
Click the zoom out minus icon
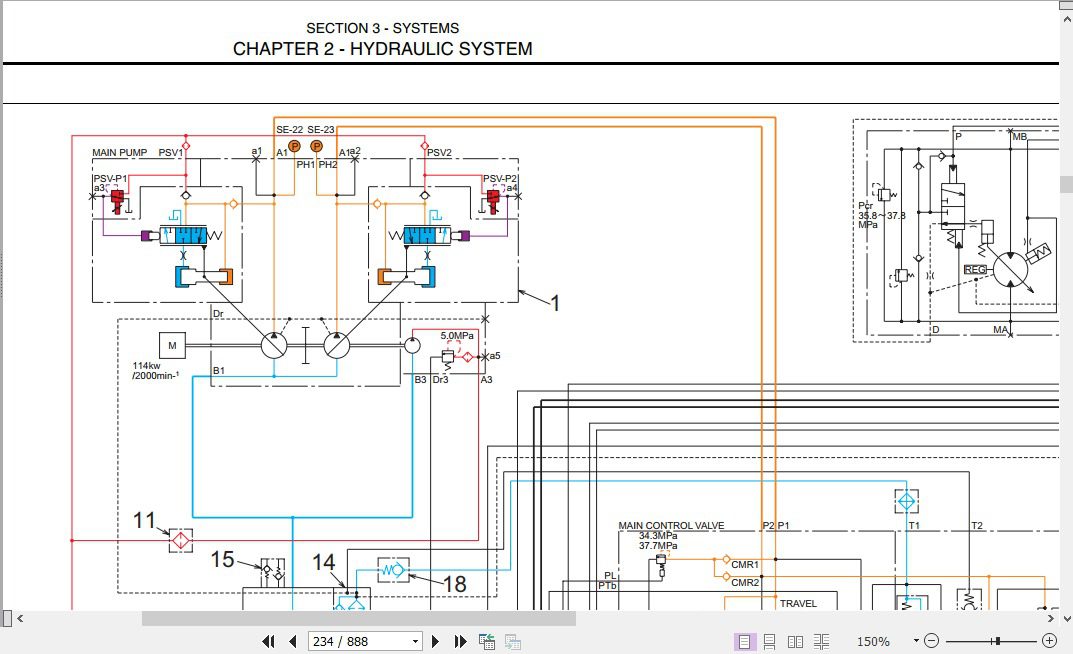(x=931, y=641)
